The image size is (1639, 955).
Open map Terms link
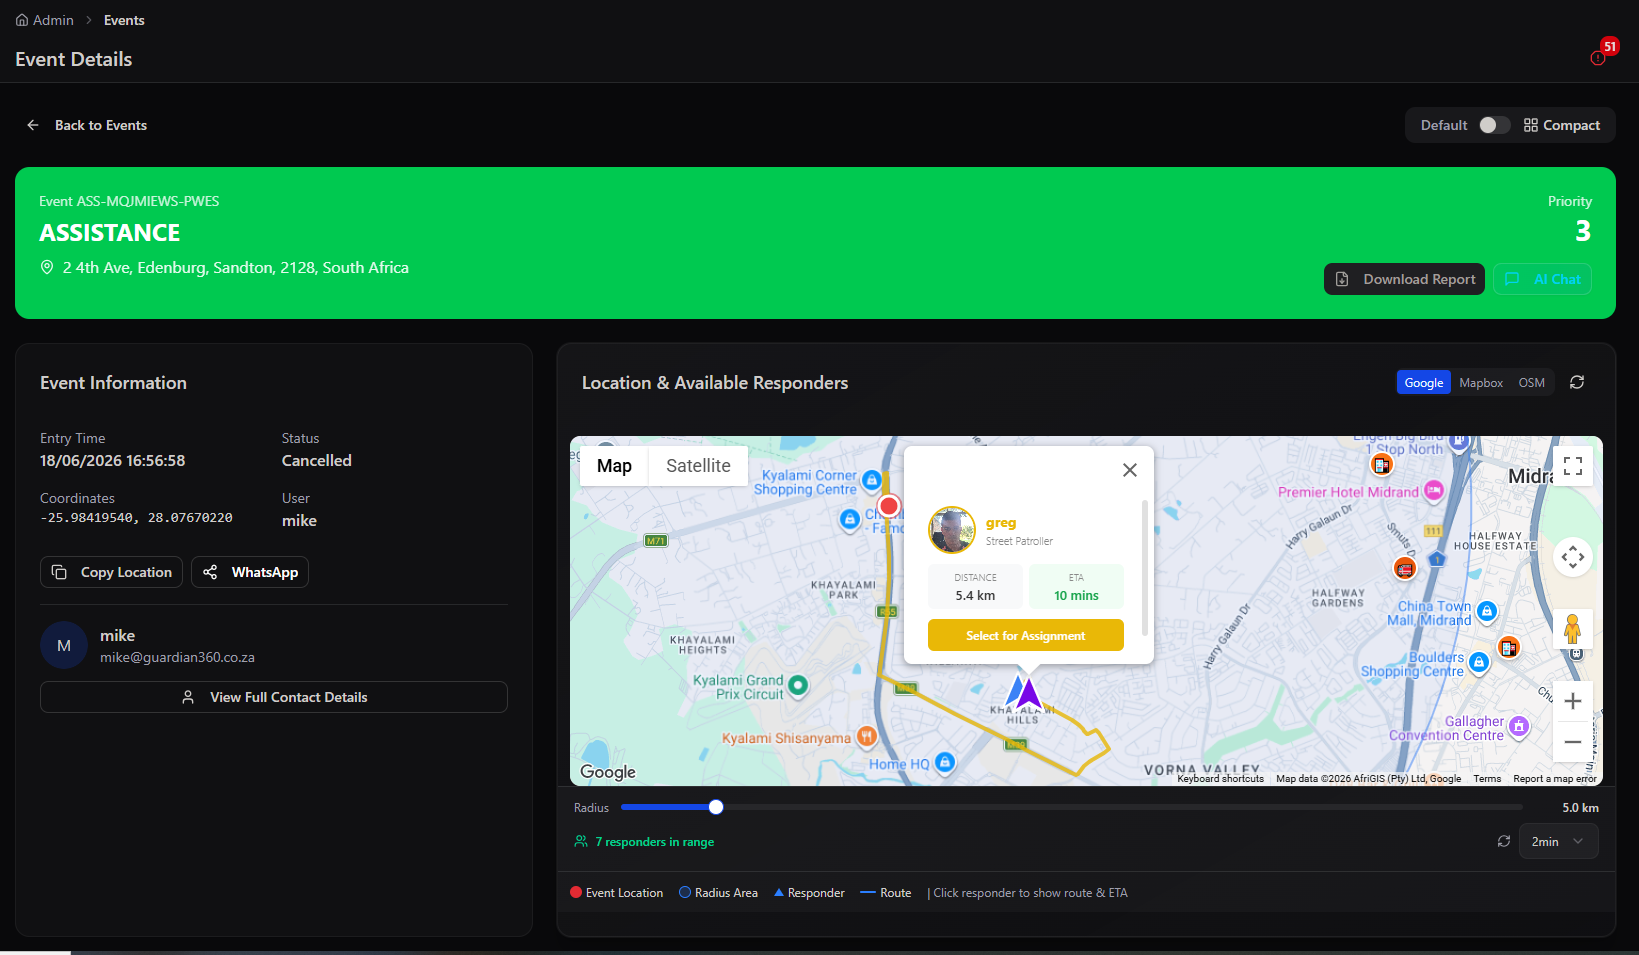pyautogui.click(x=1487, y=779)
